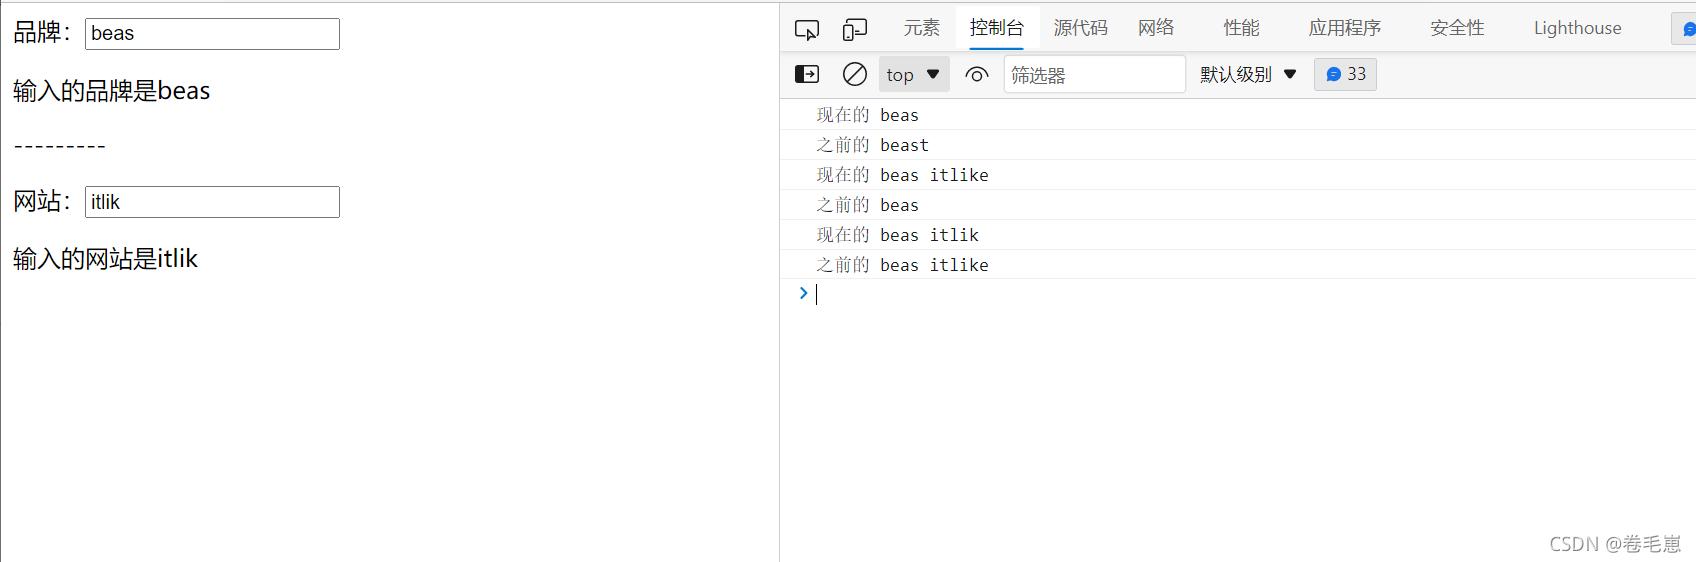This screenshot has height=562, width=1696.
Task: Click the 网站 input field containing itlik
Action: coord(212,202)
